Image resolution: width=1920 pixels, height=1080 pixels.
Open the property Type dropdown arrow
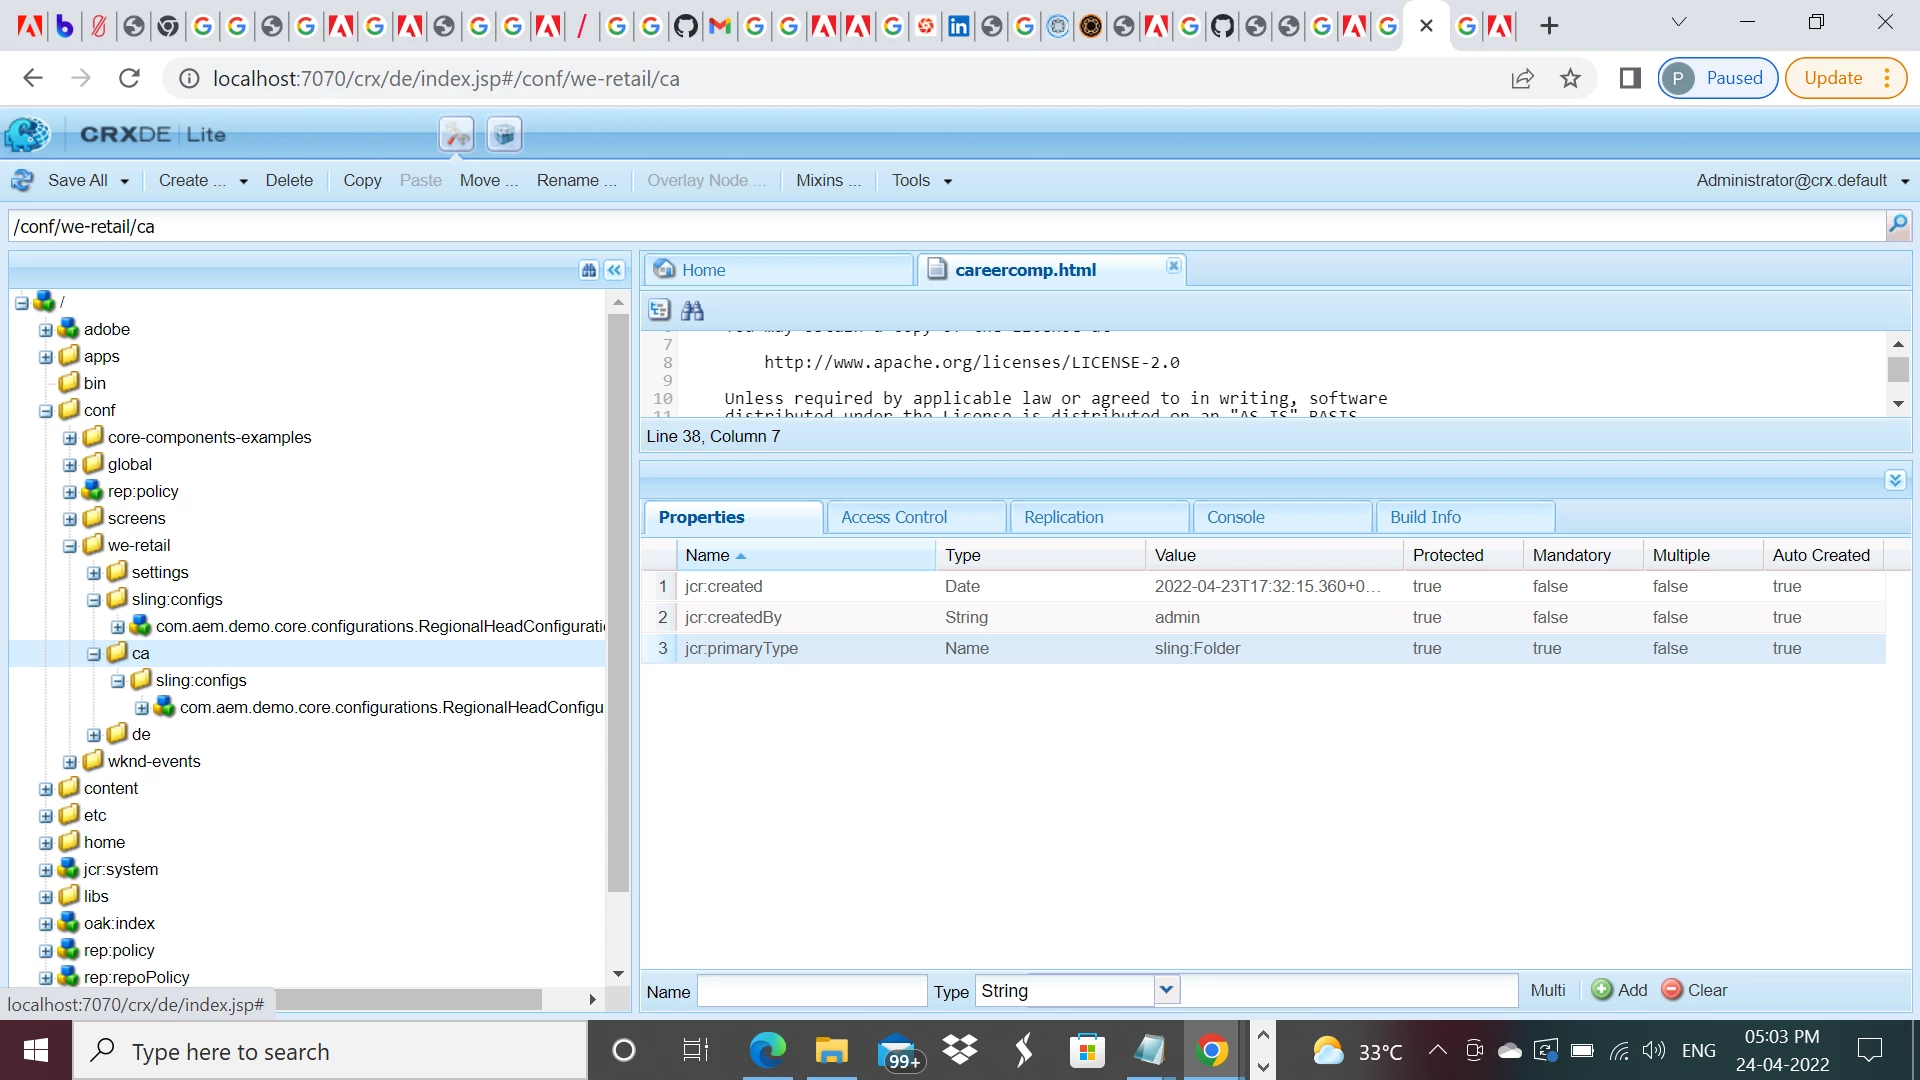coord(1166,990)
